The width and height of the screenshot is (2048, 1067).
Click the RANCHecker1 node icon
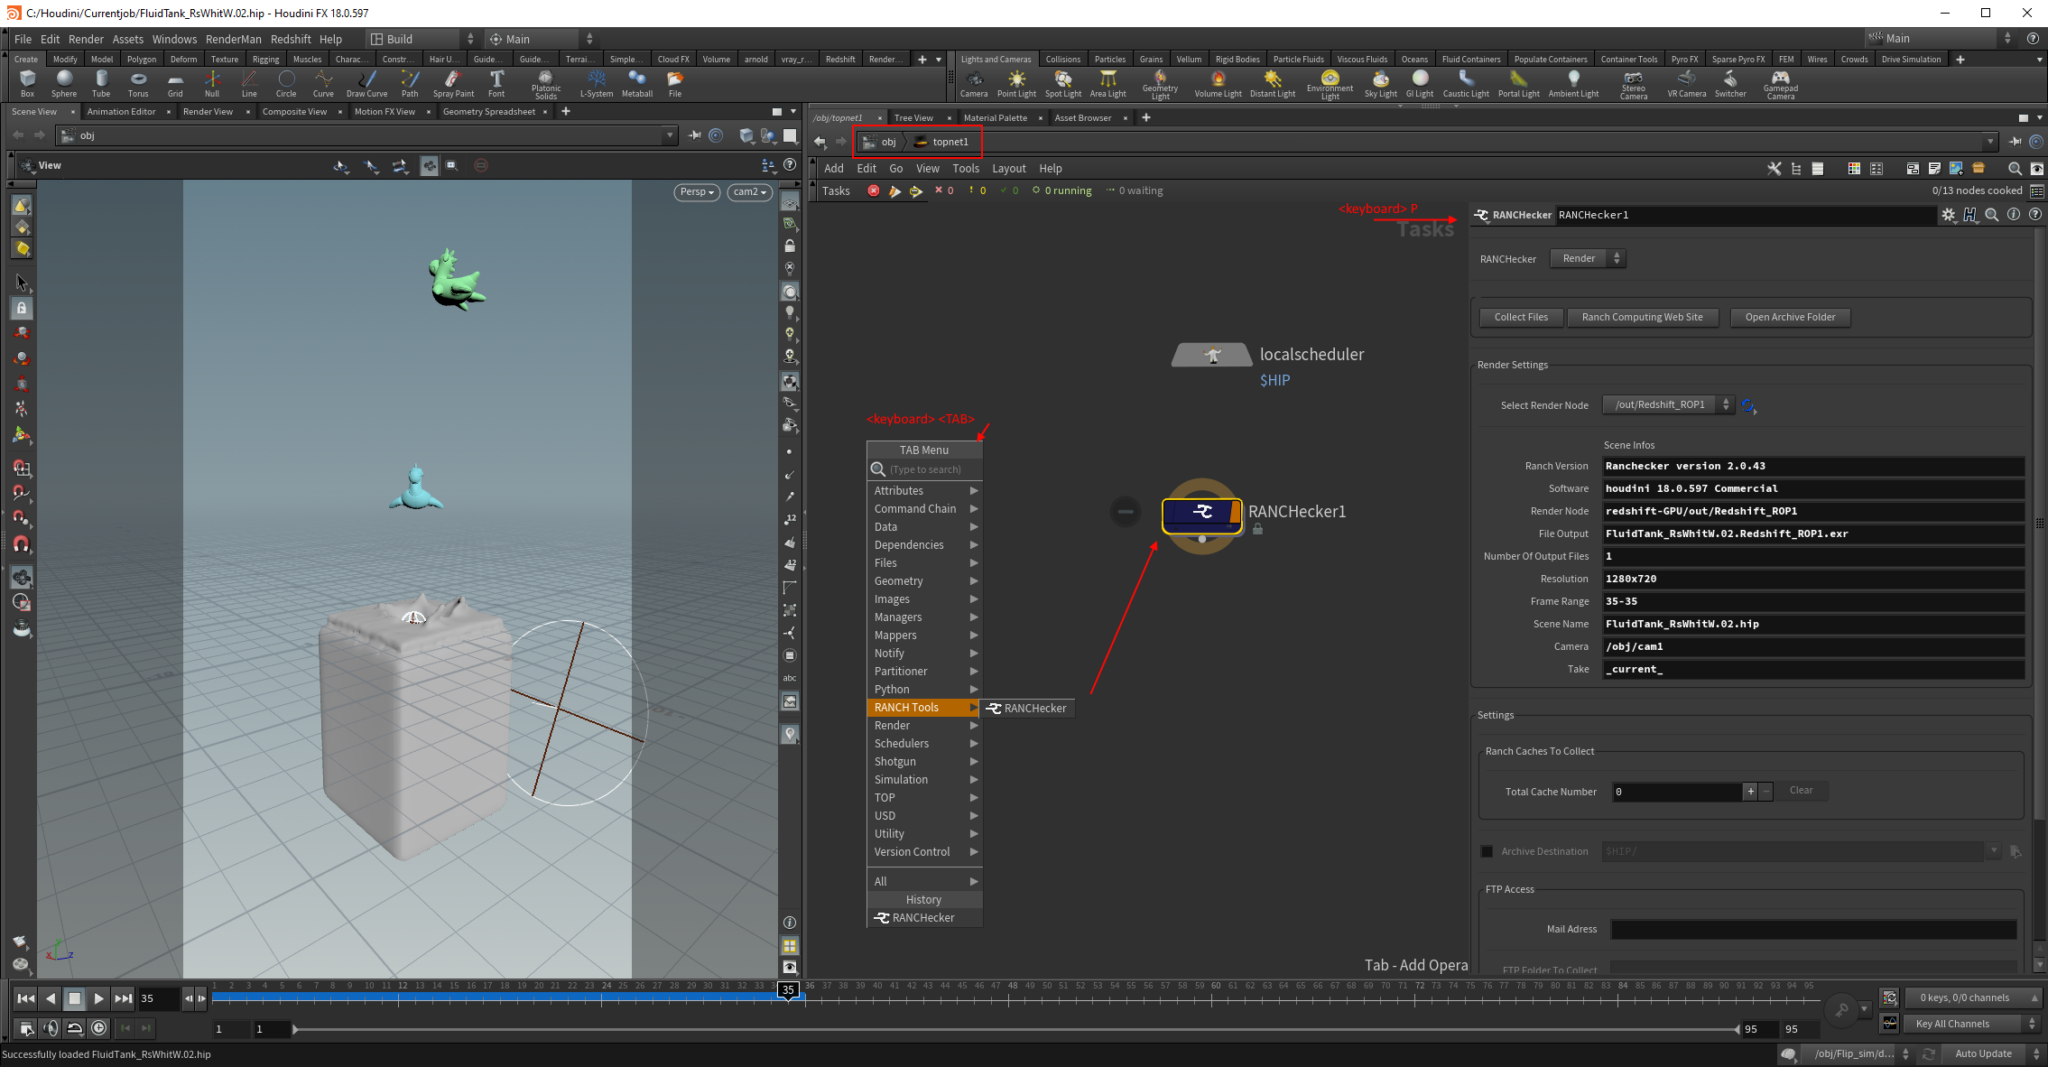pos(1201,513)
